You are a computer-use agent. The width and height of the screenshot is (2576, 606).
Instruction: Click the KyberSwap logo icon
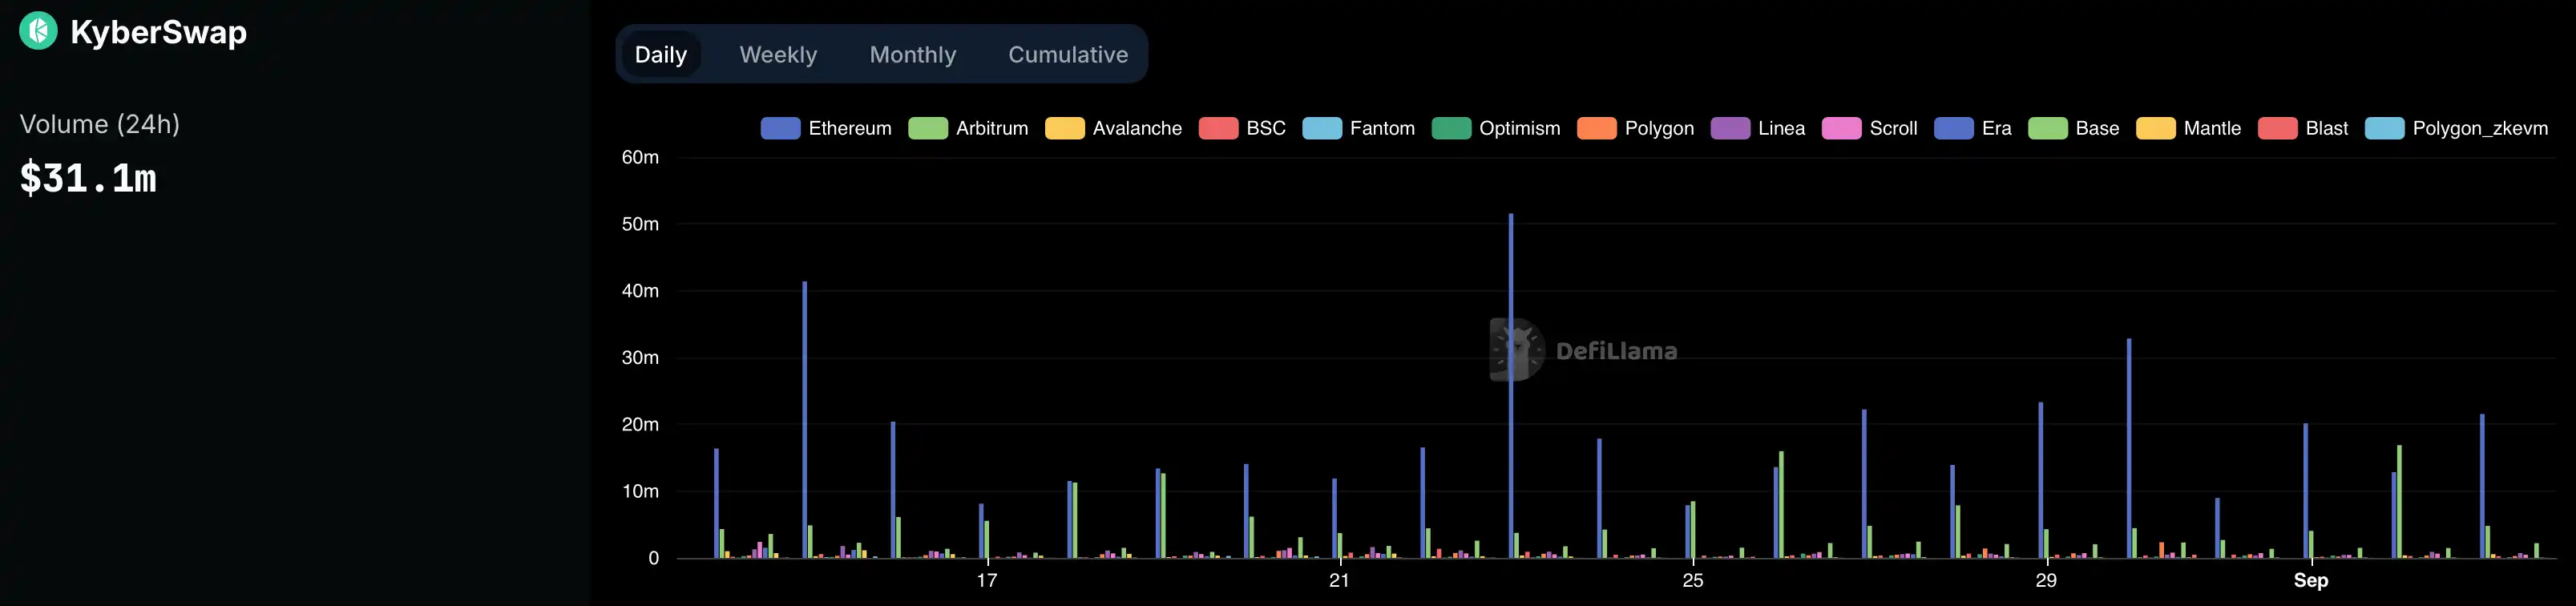[38, 31]
